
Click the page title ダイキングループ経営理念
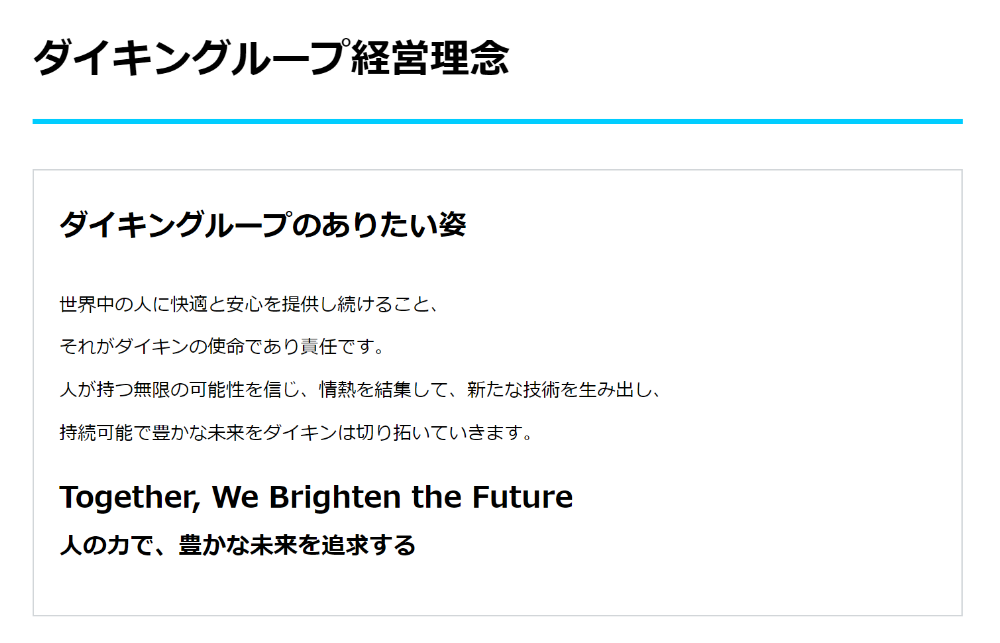[271, 58]
